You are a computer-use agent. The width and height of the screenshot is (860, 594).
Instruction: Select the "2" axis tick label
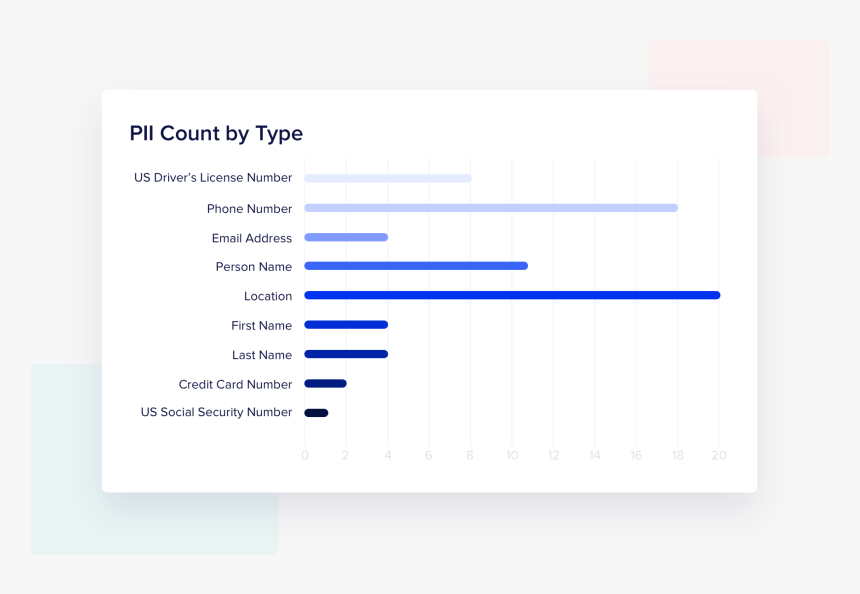point(346,455)
